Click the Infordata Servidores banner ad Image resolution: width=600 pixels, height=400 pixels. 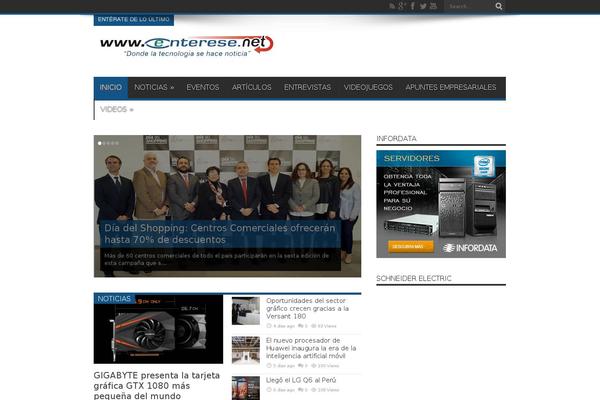[x=441, y=204]
